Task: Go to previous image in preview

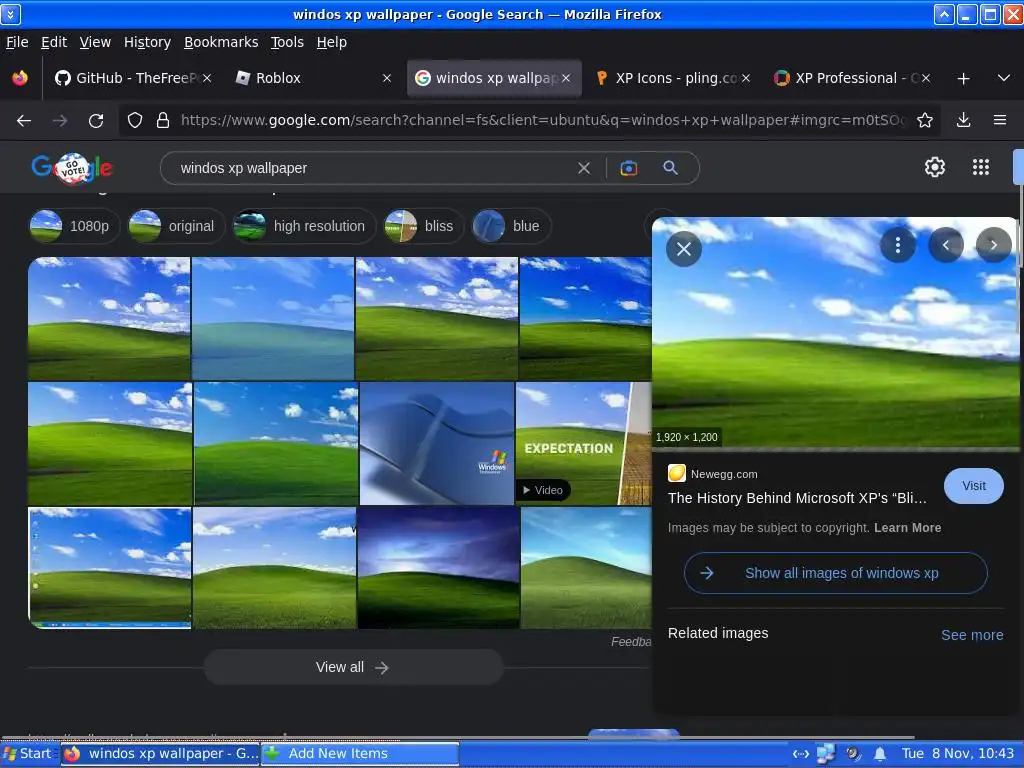Action: click(x=946, y=245)
